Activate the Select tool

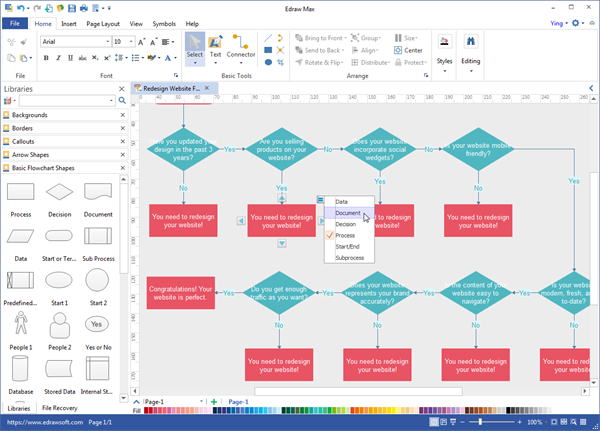(x=195, y=49)
